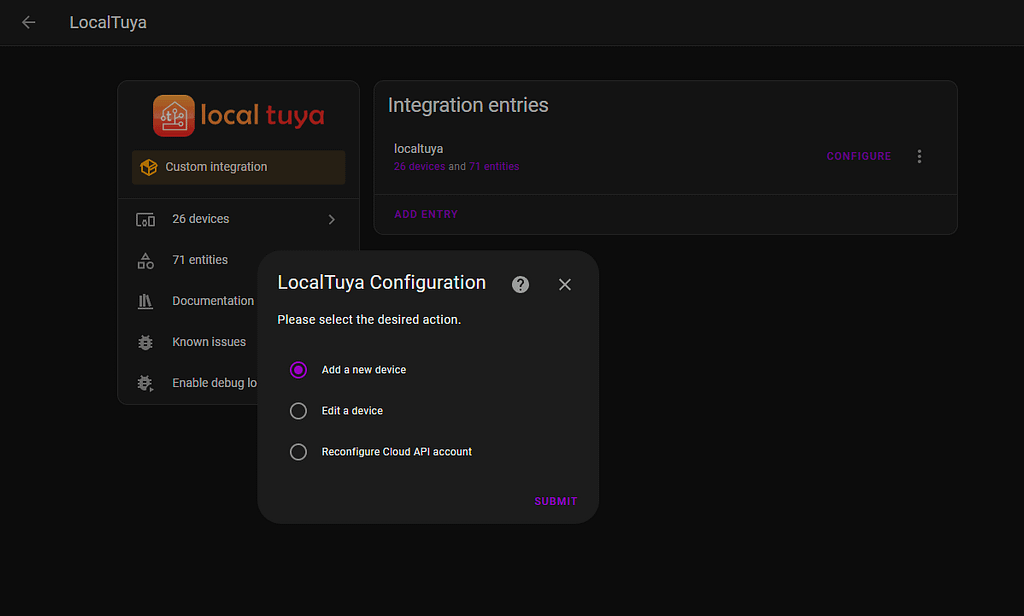
Task: Open the dialog help question mark
Action: [520, 284]
